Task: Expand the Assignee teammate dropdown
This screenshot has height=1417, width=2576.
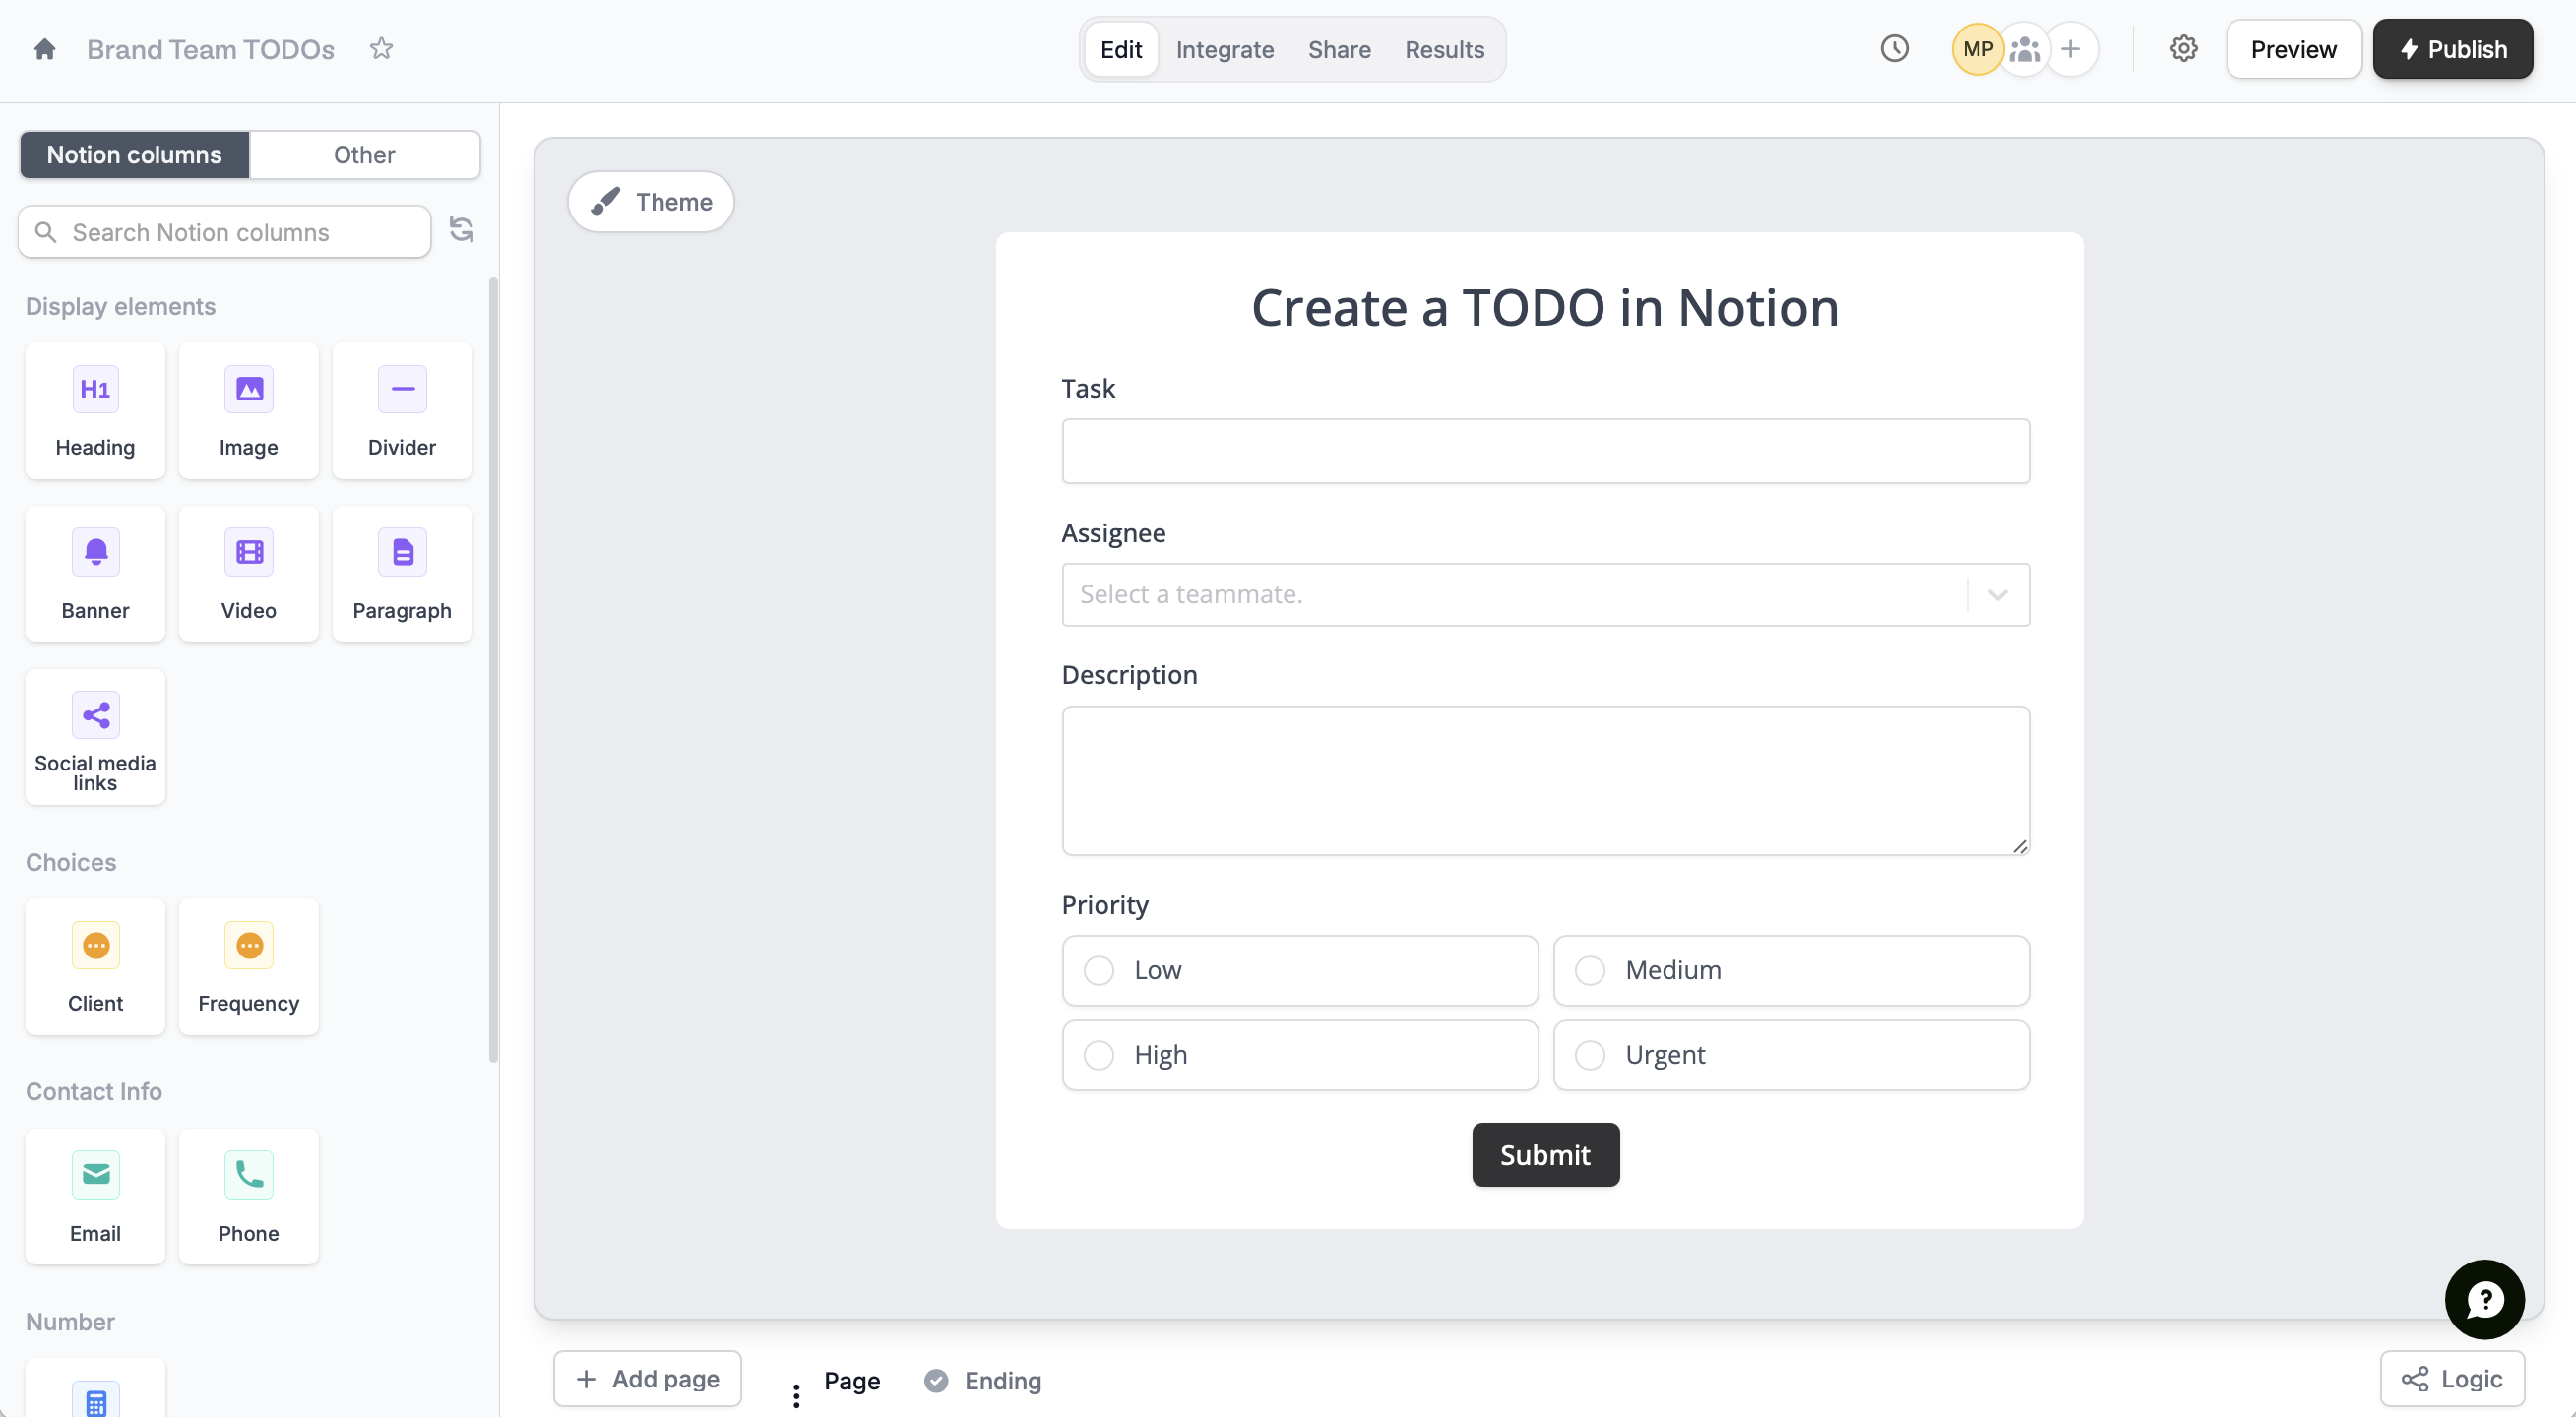Action: [1997, 595]
